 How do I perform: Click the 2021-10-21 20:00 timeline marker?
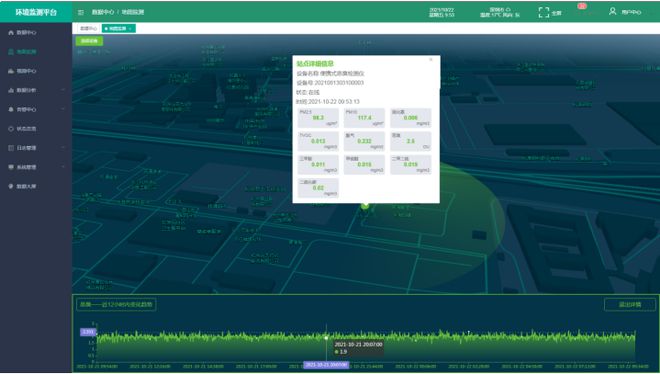(x=326, y=365)
